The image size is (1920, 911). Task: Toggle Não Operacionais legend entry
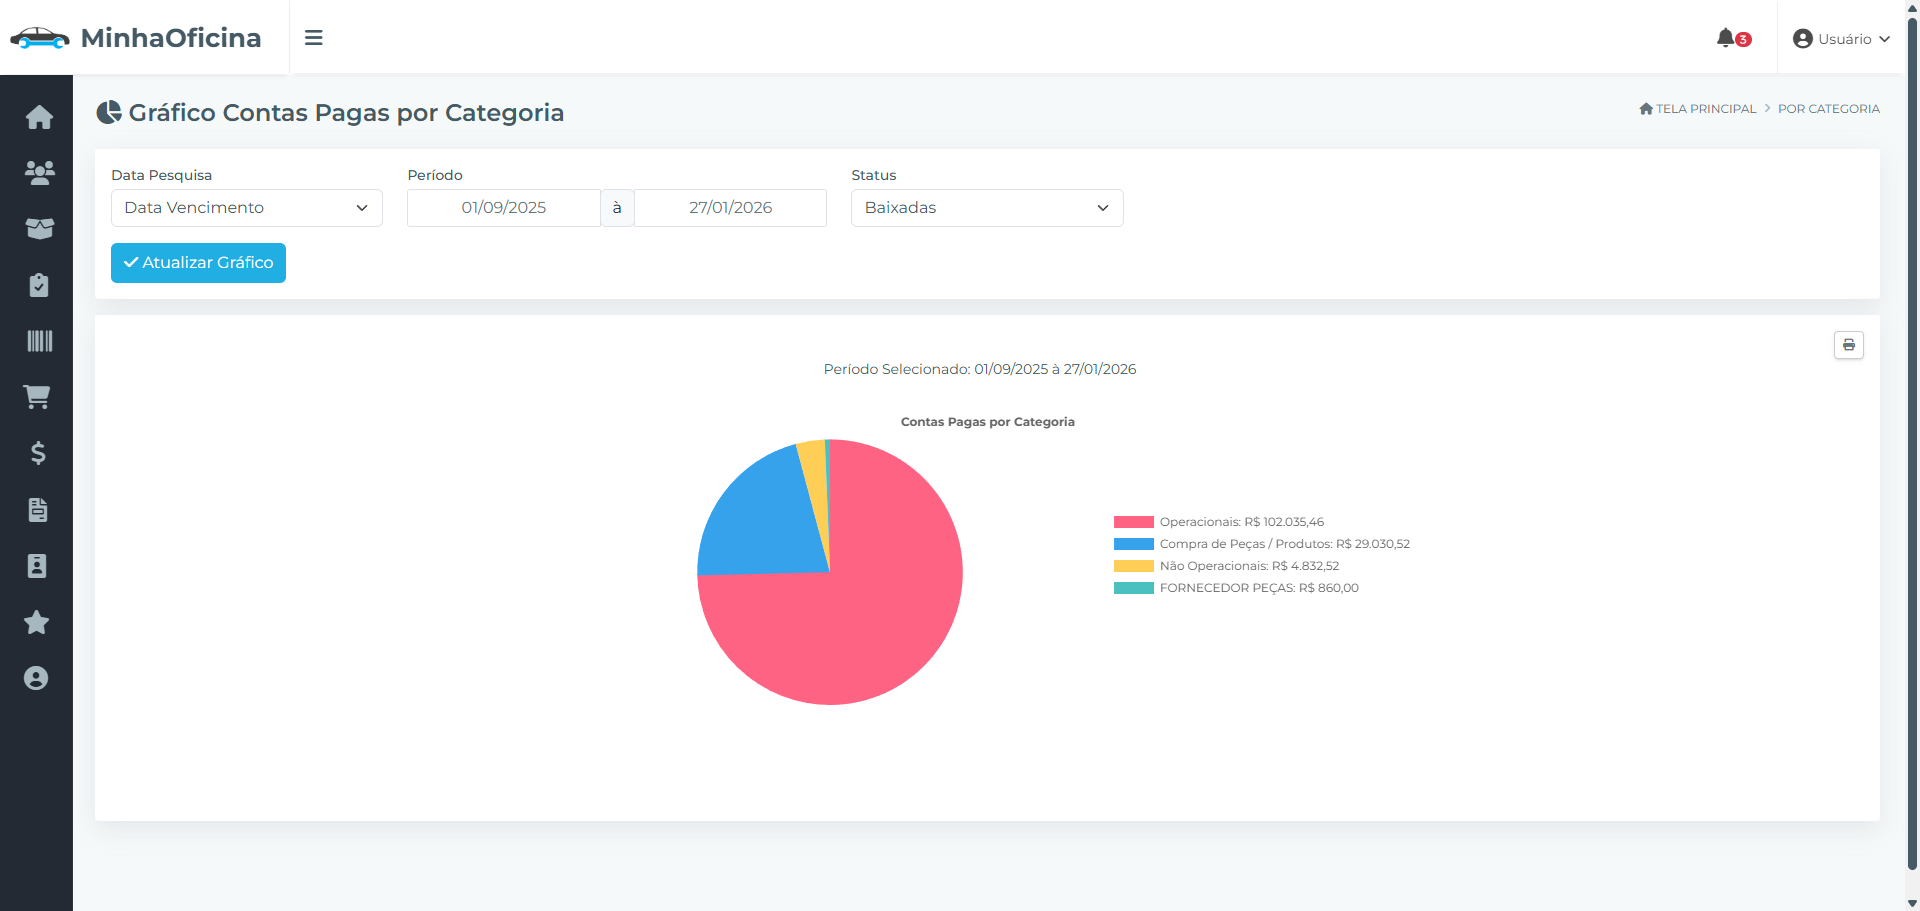click(1226, 566)
